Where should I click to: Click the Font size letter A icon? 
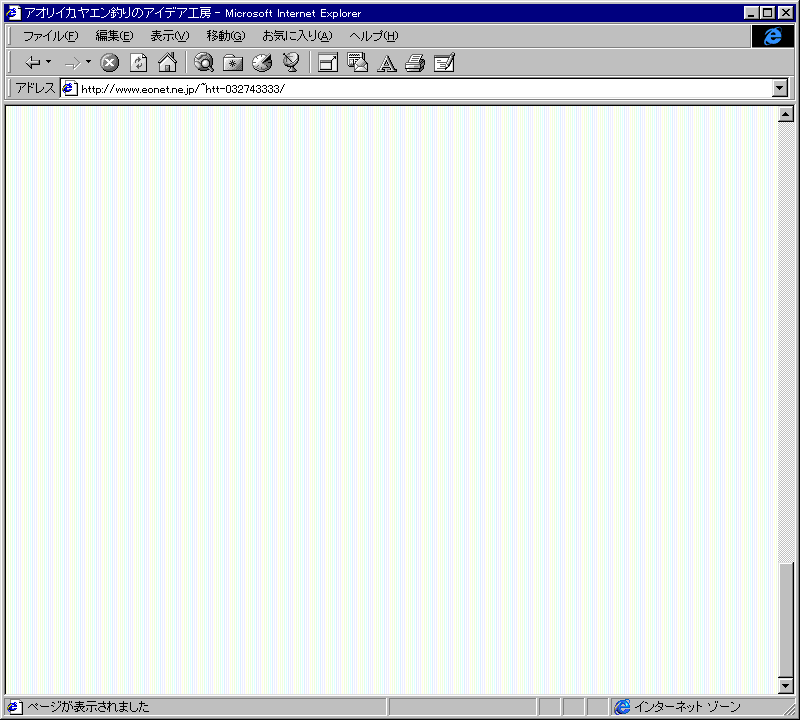(387, 63)
